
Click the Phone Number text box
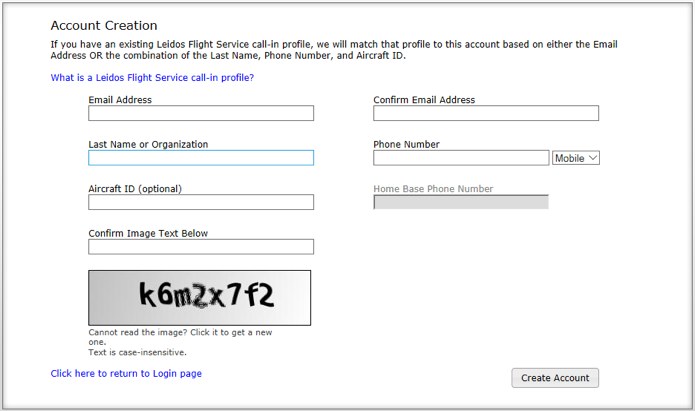(x=461, y=158)
